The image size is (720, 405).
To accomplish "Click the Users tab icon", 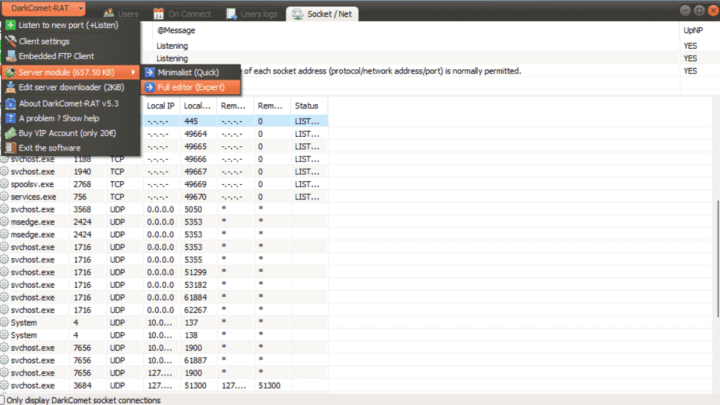I will pyautogui.click(x=109, y=13).
